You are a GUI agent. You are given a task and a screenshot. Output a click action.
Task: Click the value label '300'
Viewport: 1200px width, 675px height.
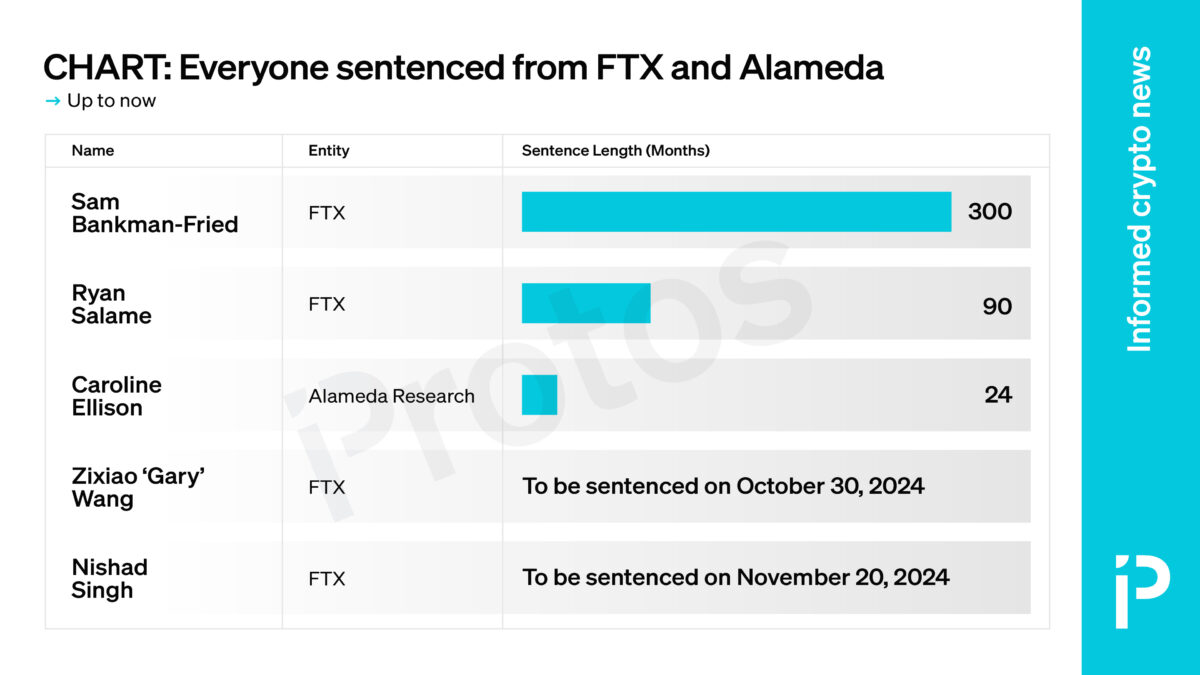pyautogui.click(x=990, y=212)
